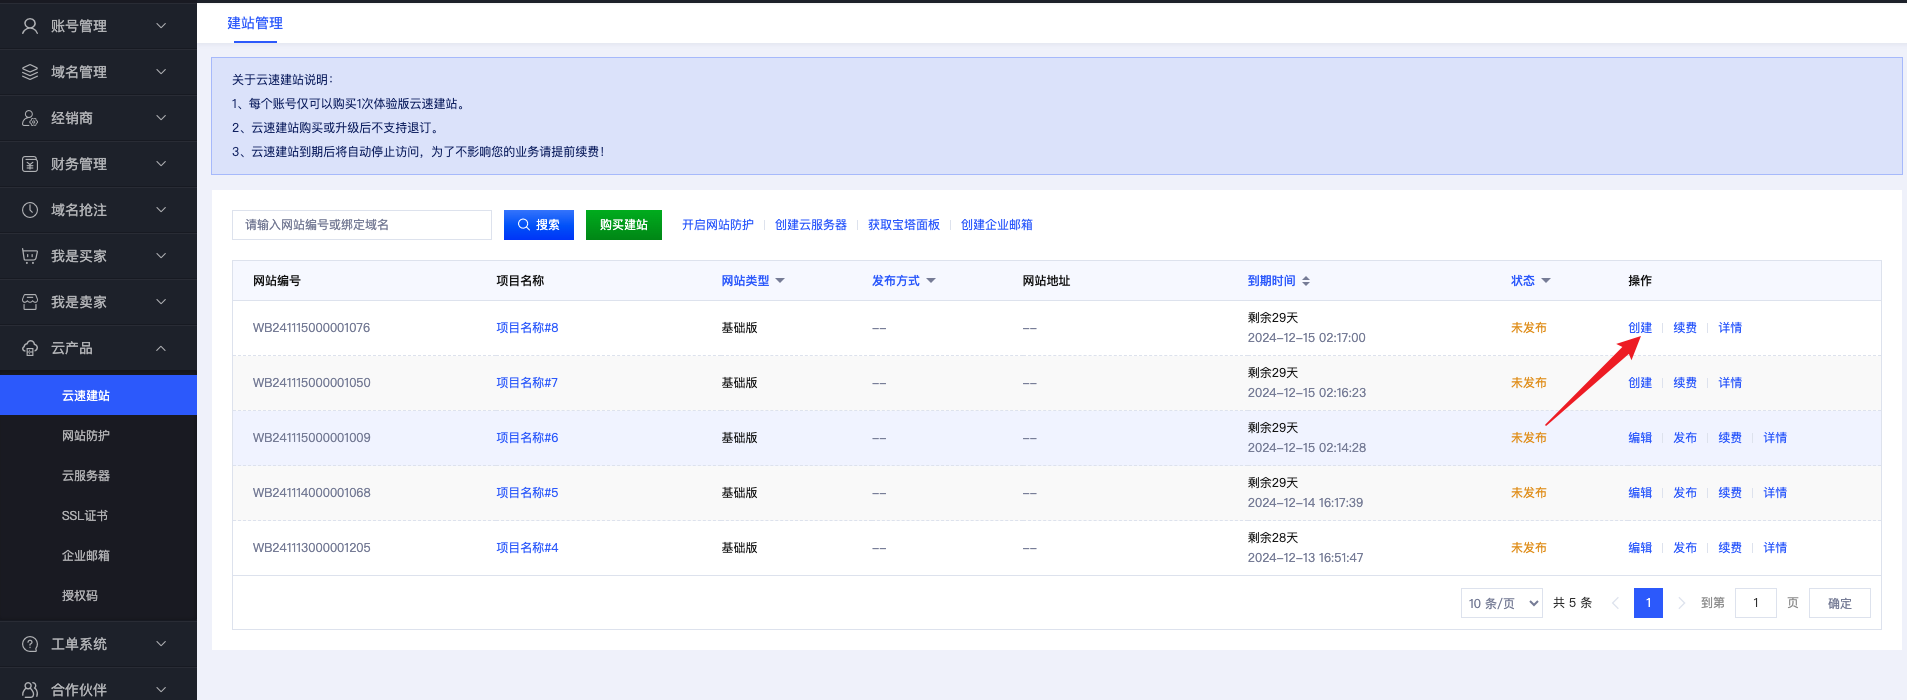The width and height of the screenshot is (1907, 700).
Task: Switch to the 建站管理 tab
Action: [255, 23]
